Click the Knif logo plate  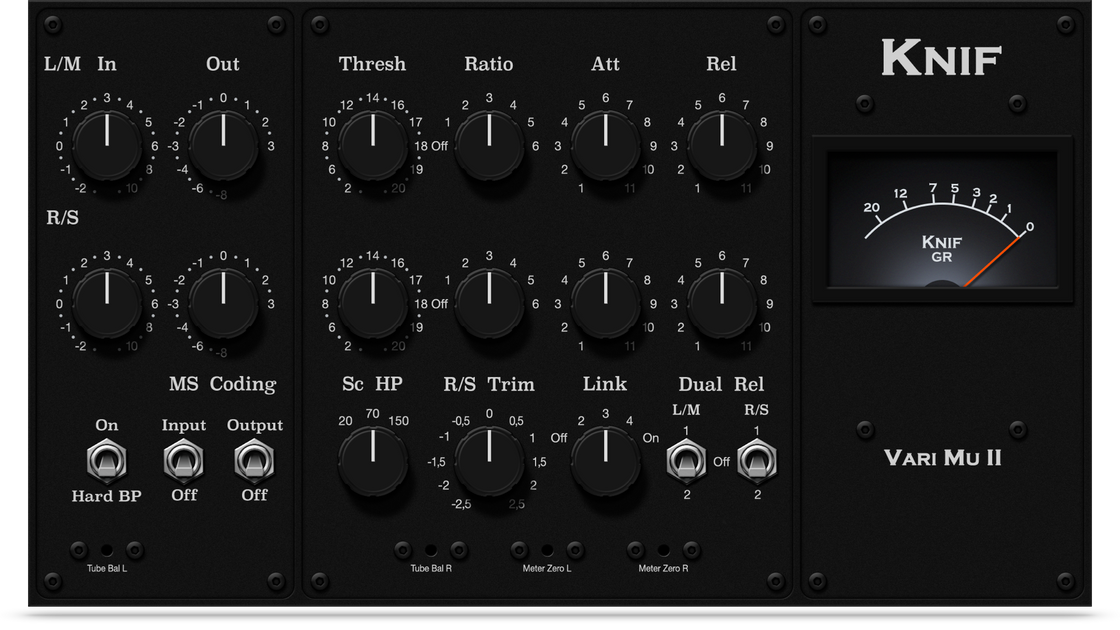pyautogui.click(x=940, y=58)
